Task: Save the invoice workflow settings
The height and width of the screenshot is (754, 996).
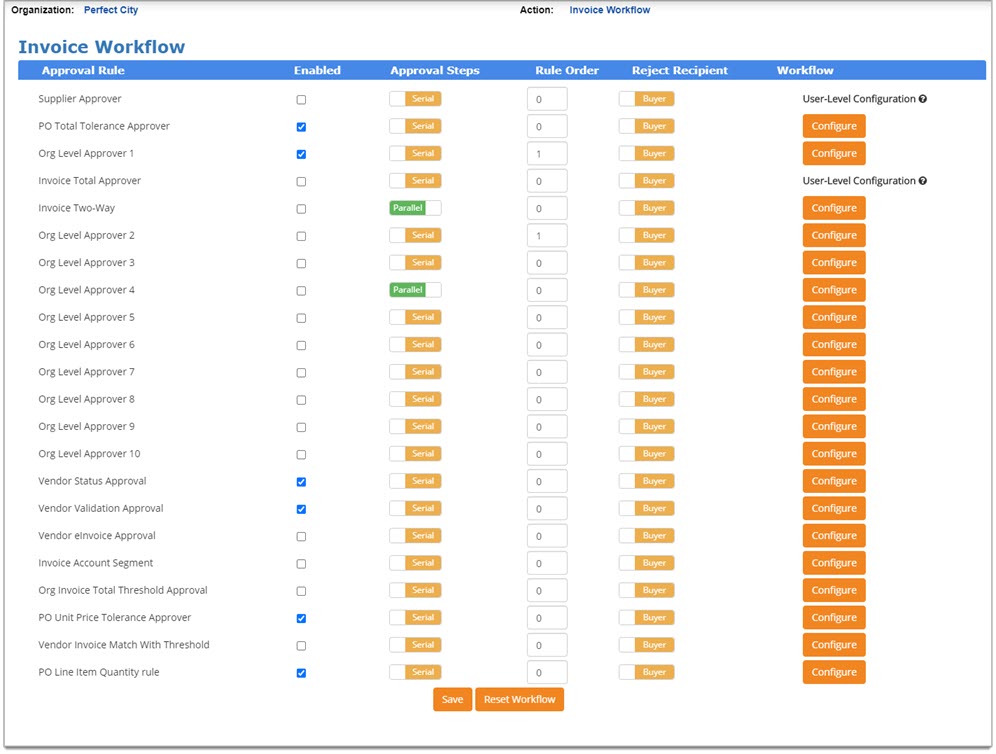Action: [x=452, y=699]
